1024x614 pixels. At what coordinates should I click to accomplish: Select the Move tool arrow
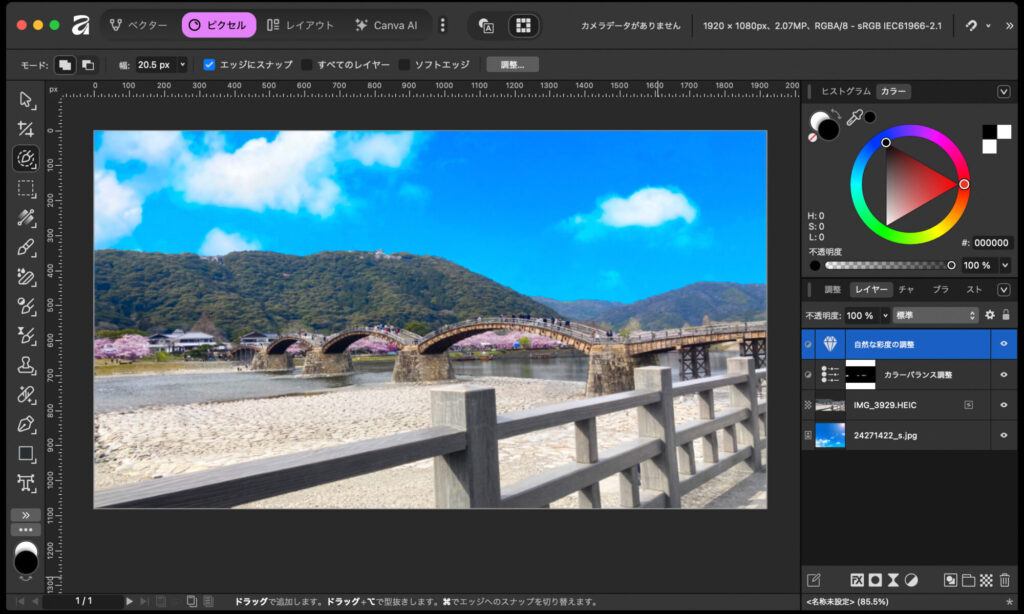pyautogui.click(x=26, y=100)
